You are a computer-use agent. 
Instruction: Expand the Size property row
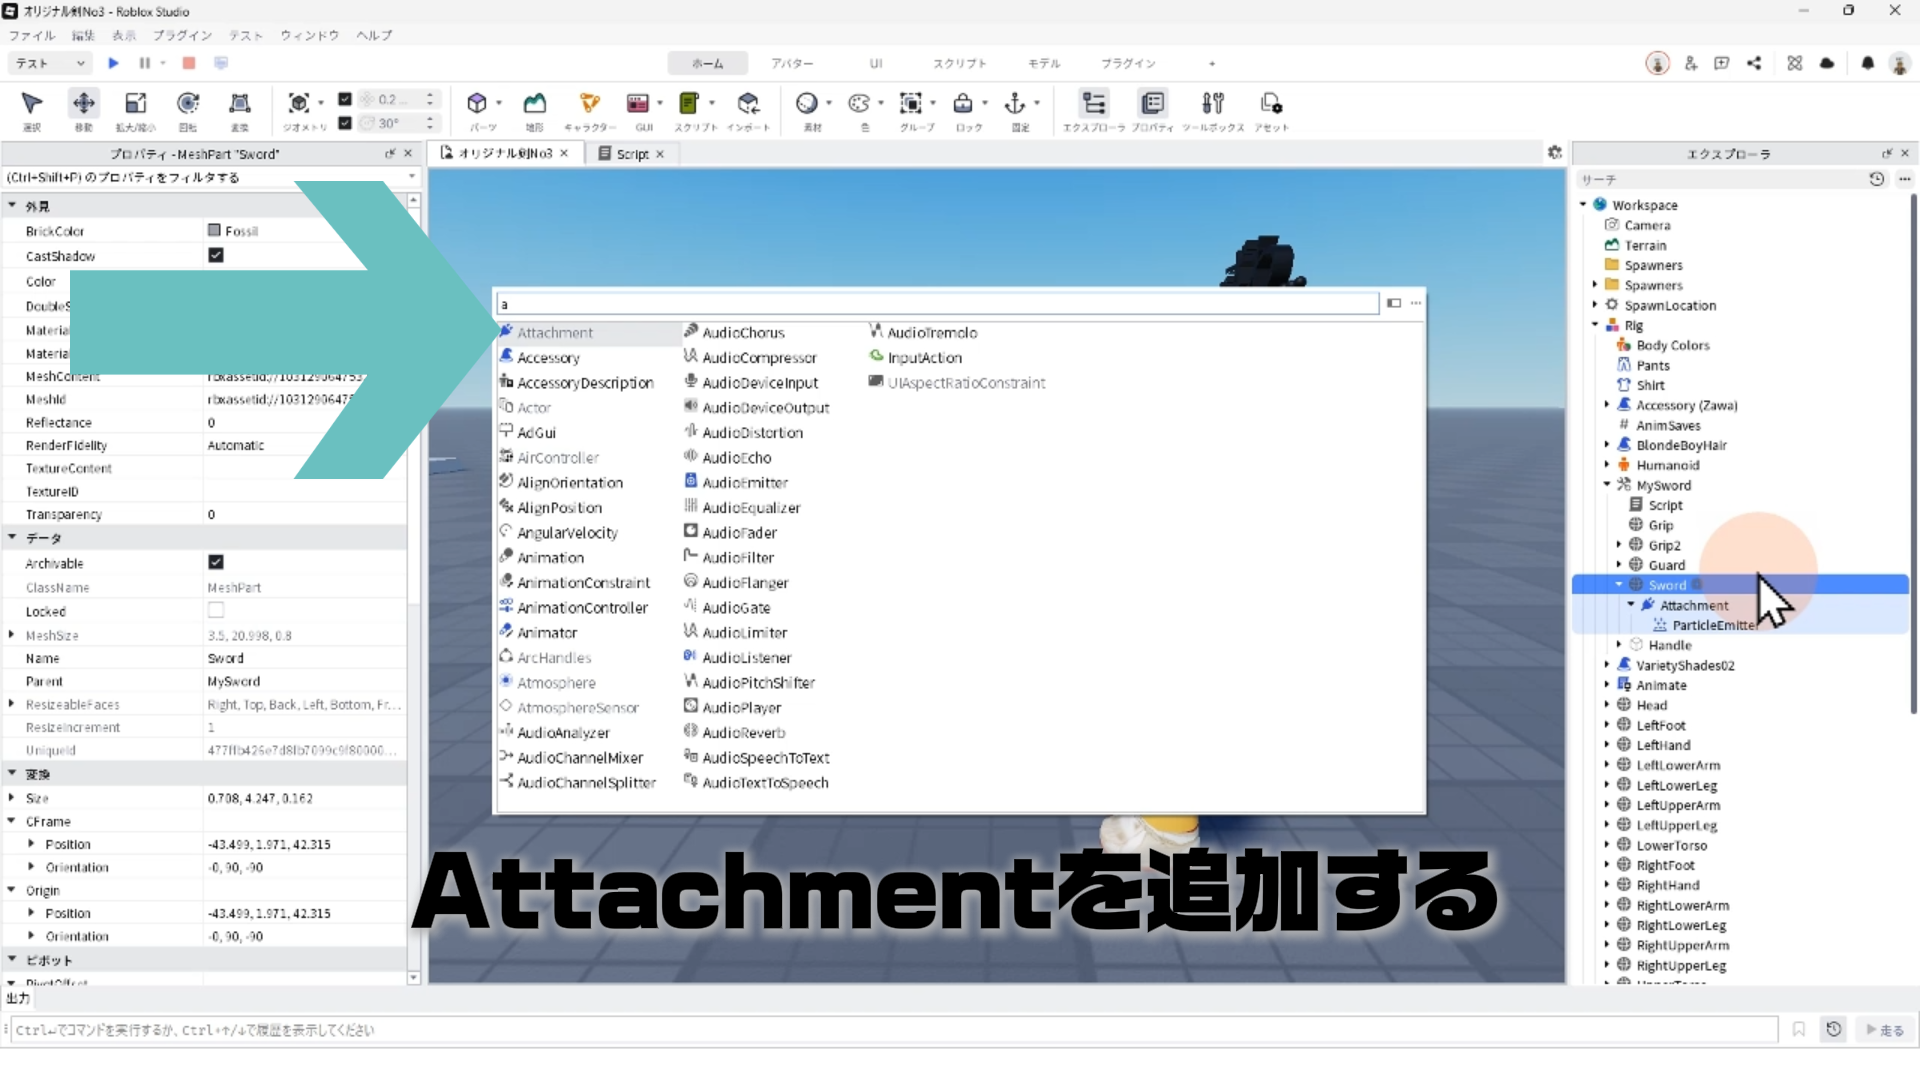click(x=11, y=798)
